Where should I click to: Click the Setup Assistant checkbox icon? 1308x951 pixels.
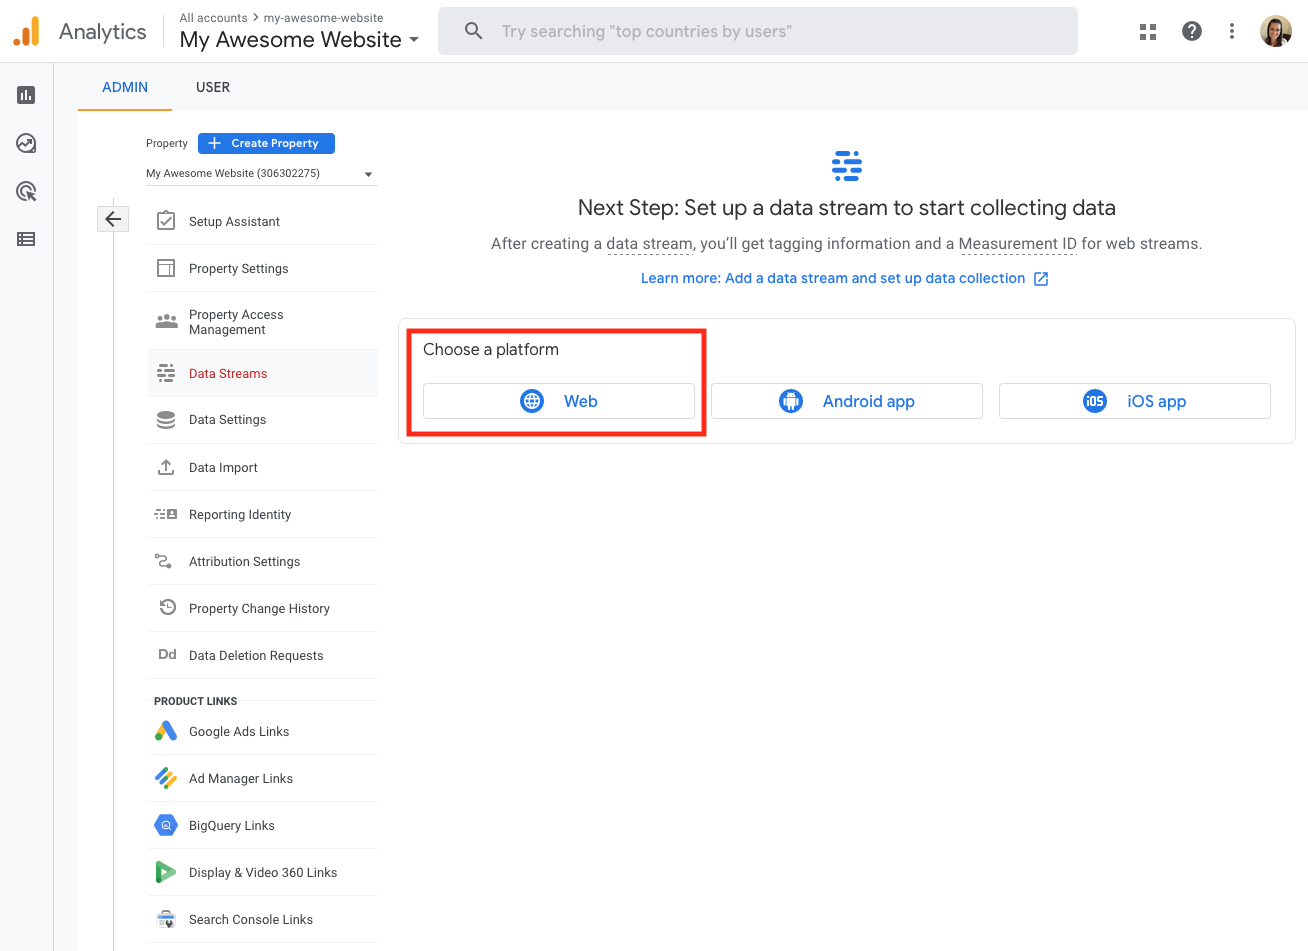166,221
